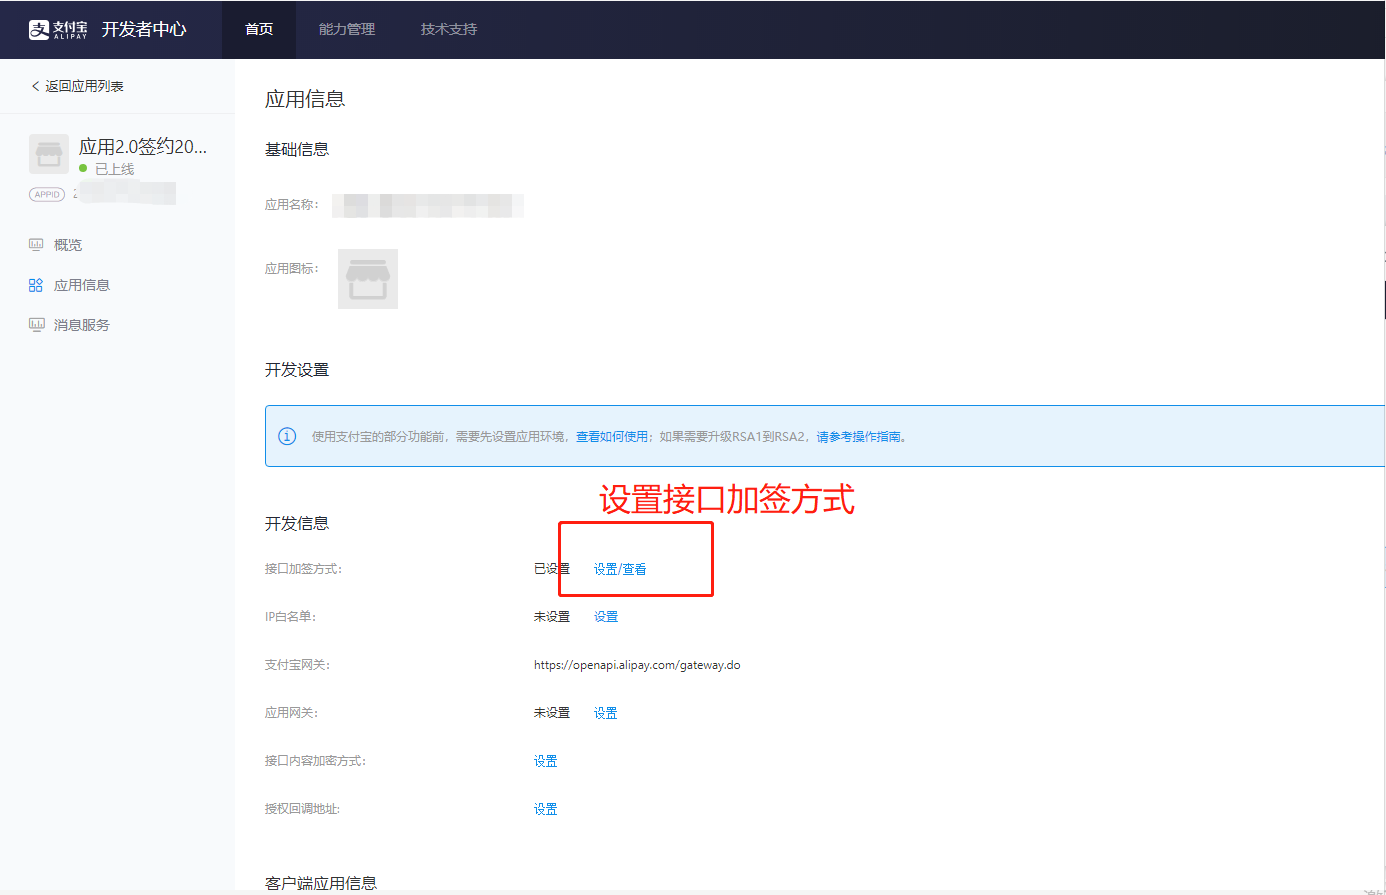Click the 已设置 status for 接口加签方式
This screenshot has width=1386, height=895.
coord(552,569)
